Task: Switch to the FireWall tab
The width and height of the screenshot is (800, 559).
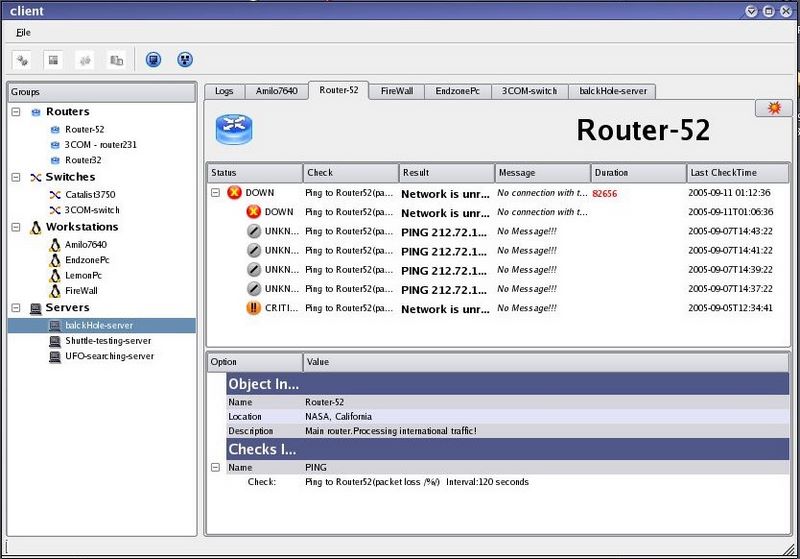Action: click(x=396, y=91)
